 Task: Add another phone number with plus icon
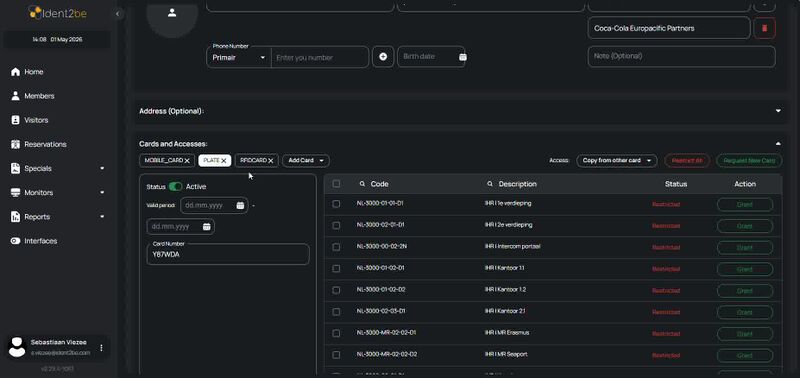[x=383, y=57]
